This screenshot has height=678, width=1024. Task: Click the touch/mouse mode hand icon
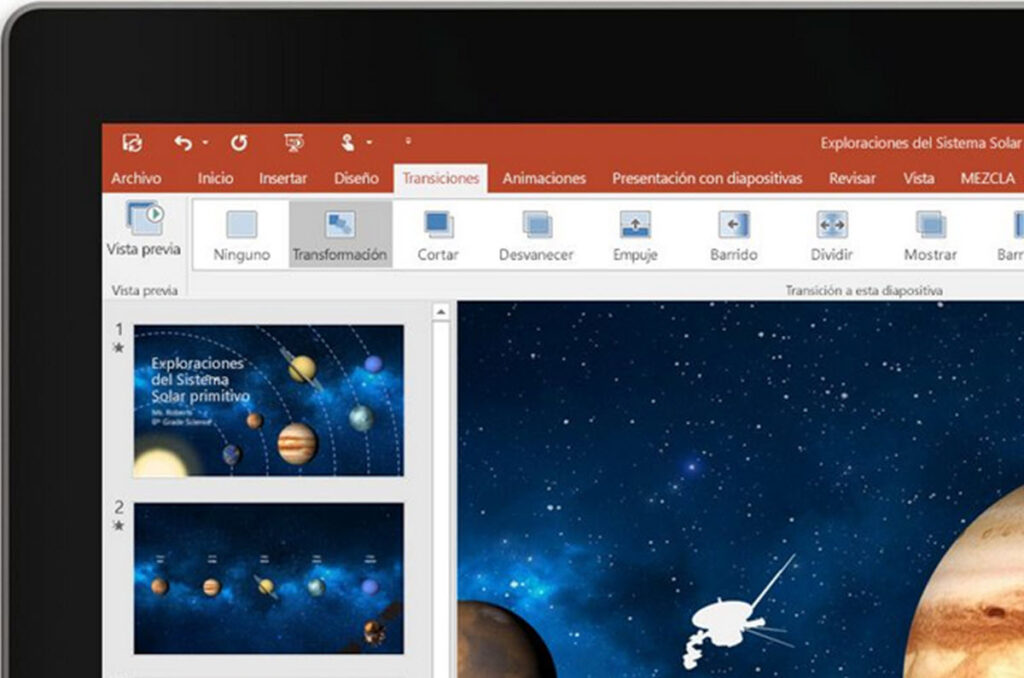coord(348,142)
